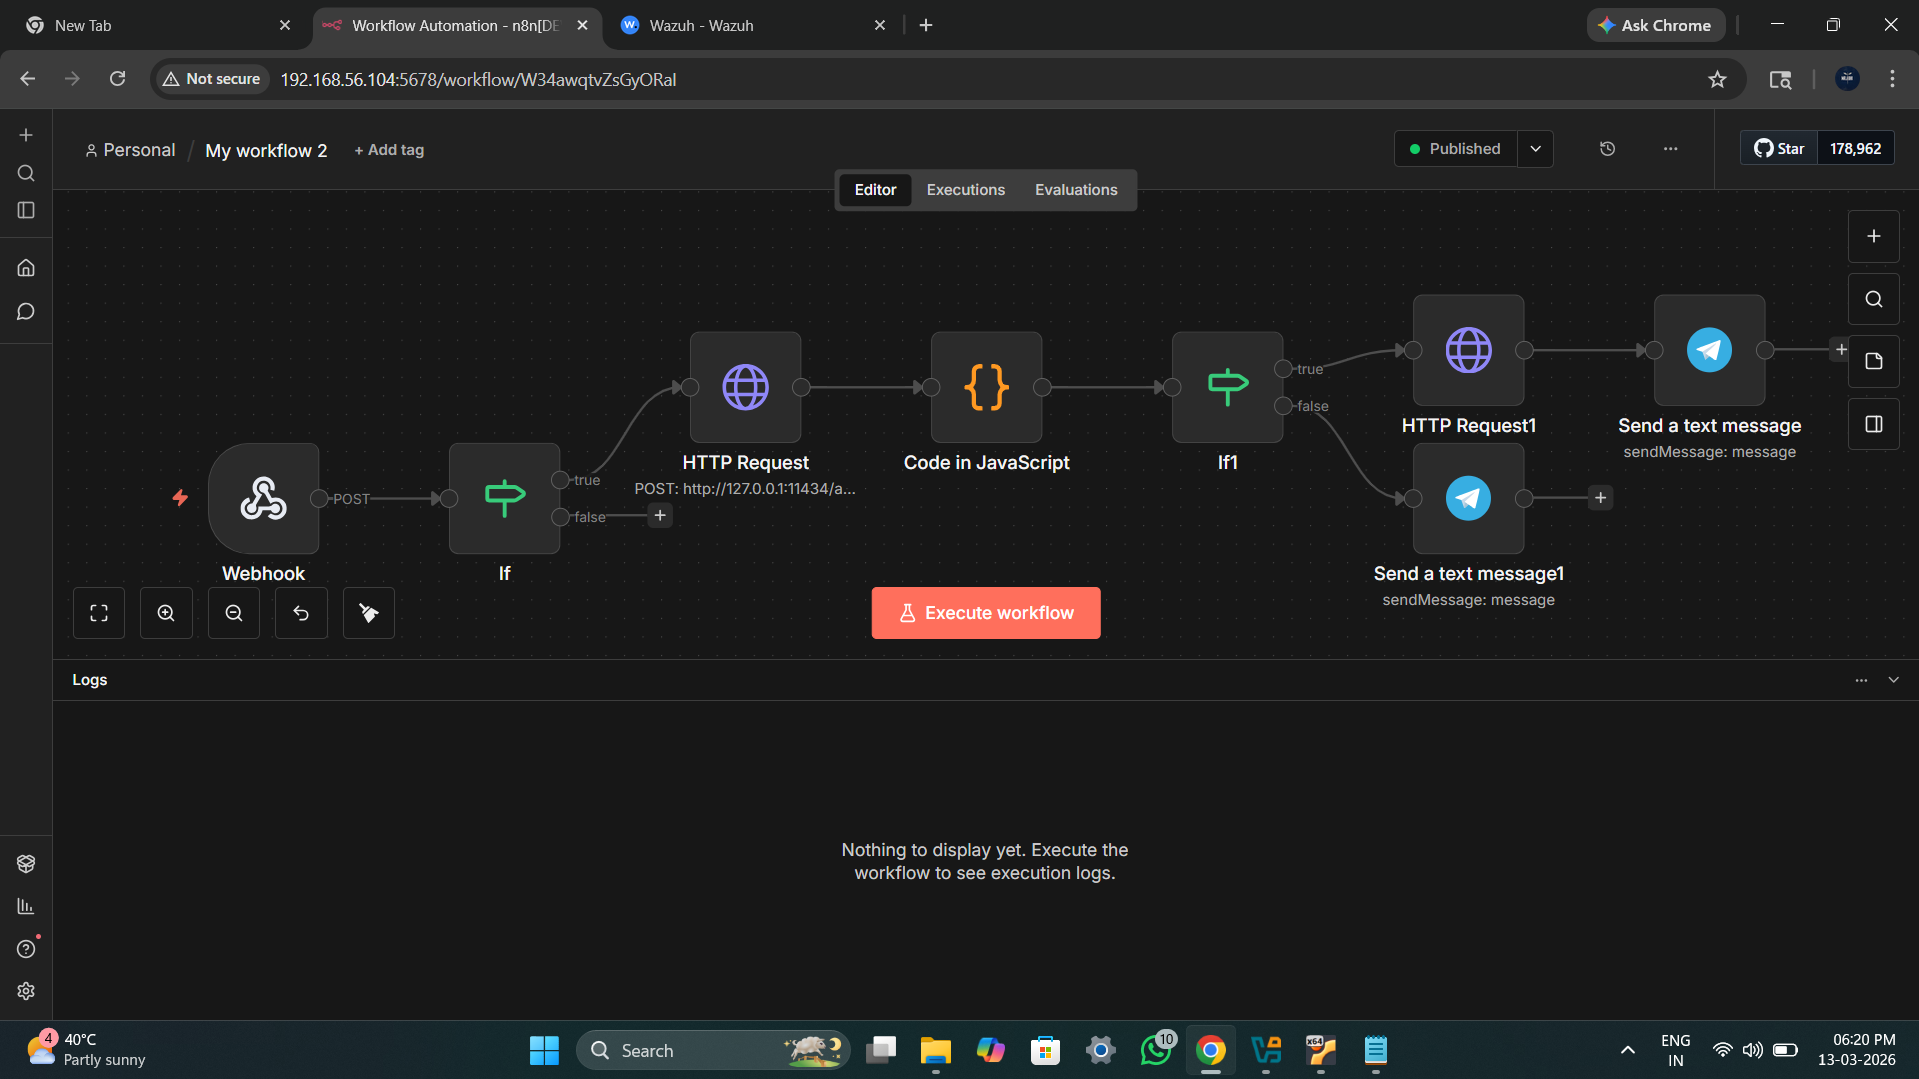Open the n8n chat panel
The height and width of the screenshot is (1079, 1919).
coord(26,312)
